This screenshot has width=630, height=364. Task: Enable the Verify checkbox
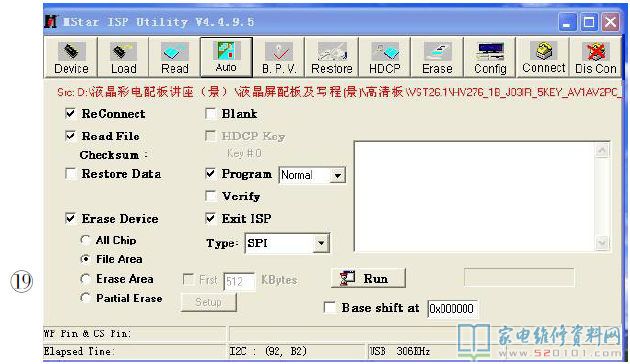click(x=210, y=196)
